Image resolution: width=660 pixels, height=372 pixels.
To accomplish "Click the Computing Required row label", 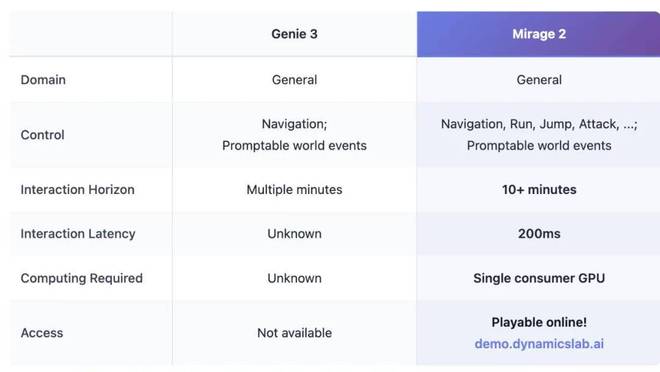I will click(x=82, y=278).
